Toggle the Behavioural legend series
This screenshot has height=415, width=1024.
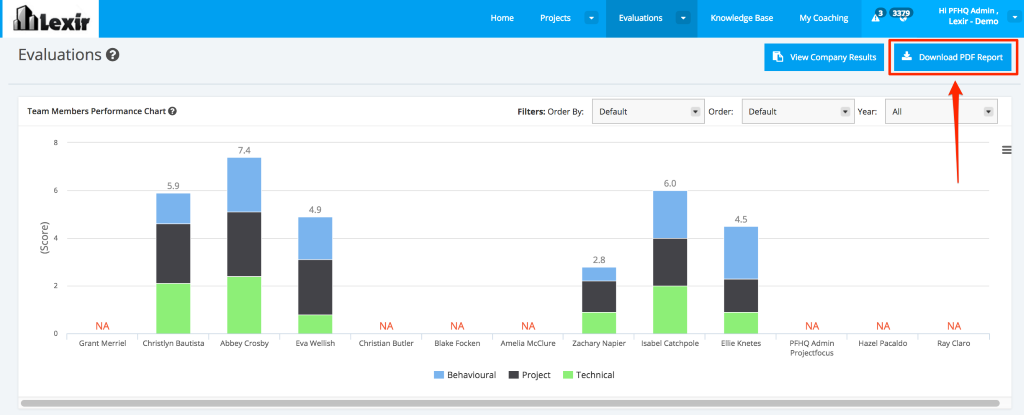click(464, 375)
